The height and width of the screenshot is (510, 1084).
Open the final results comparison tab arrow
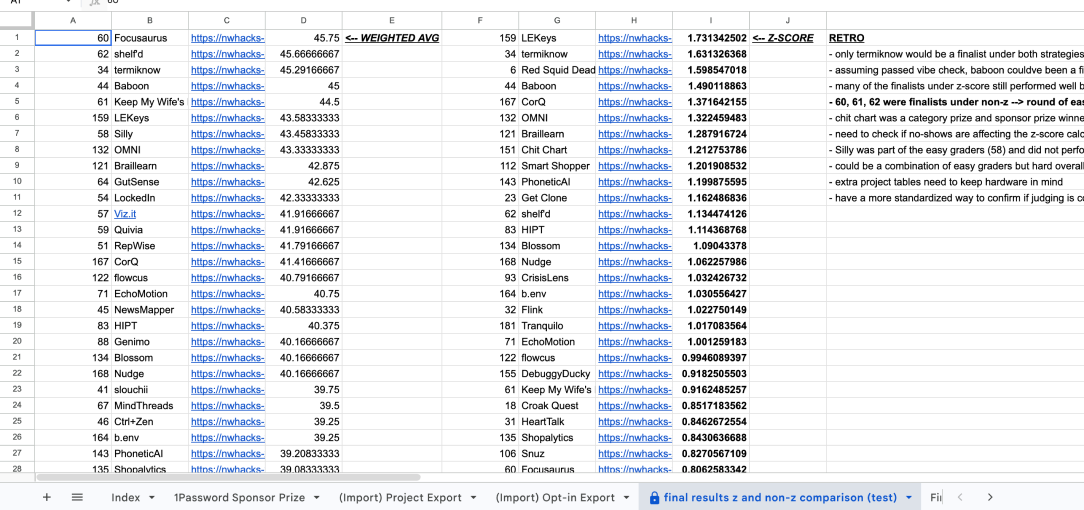(909, 498)
